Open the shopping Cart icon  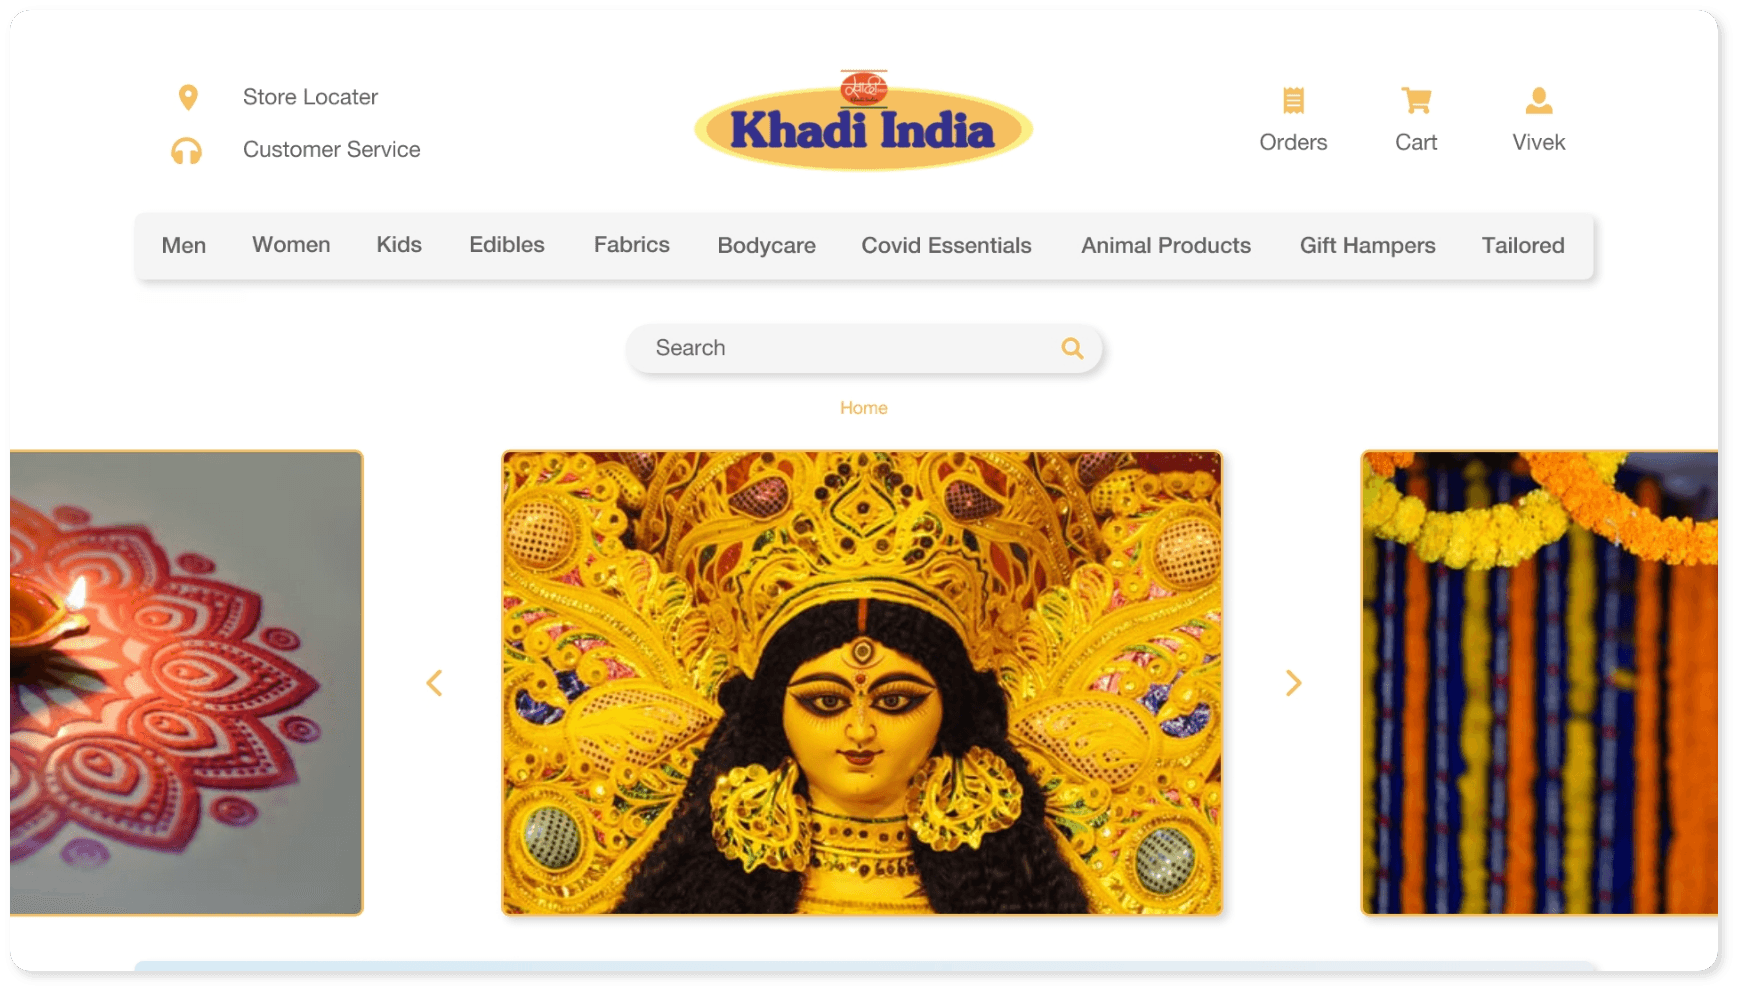(1416, 100)
